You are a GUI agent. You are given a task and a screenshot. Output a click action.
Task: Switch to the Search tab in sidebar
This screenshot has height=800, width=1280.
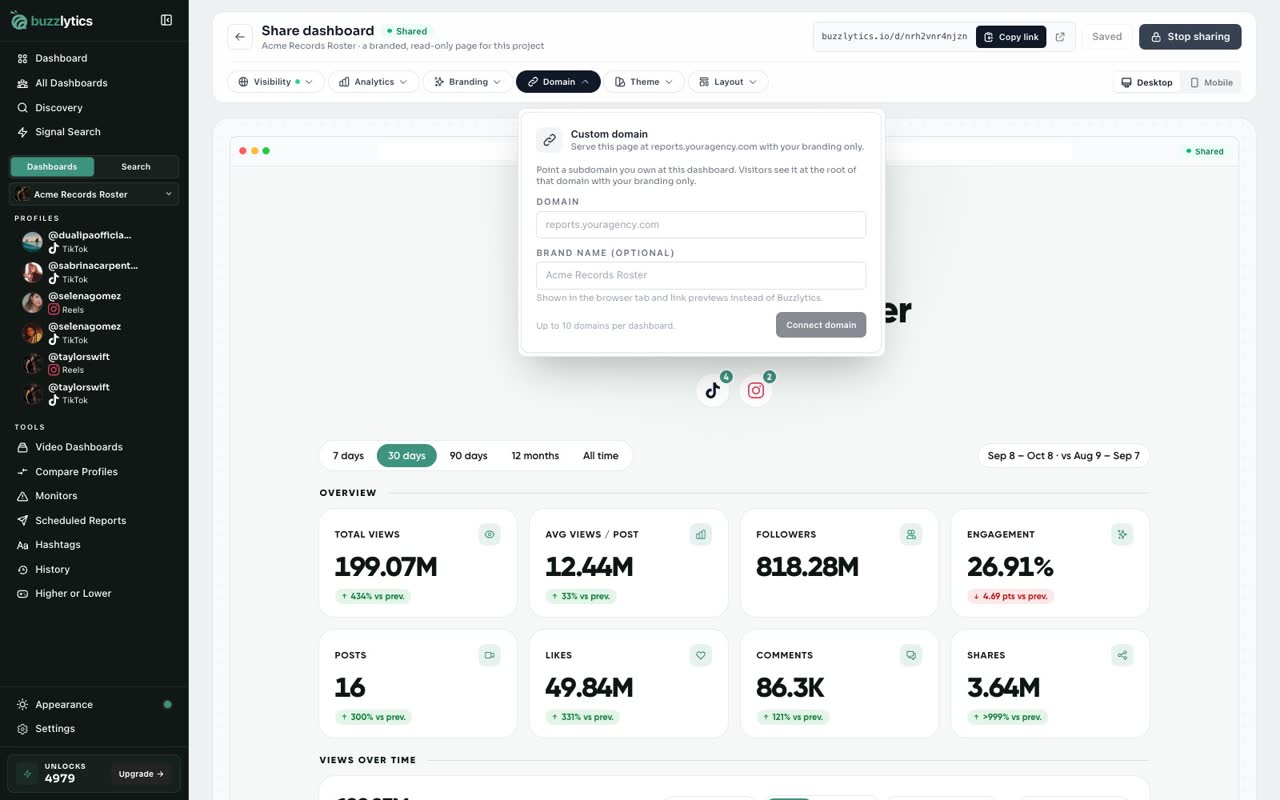(136, 167)
